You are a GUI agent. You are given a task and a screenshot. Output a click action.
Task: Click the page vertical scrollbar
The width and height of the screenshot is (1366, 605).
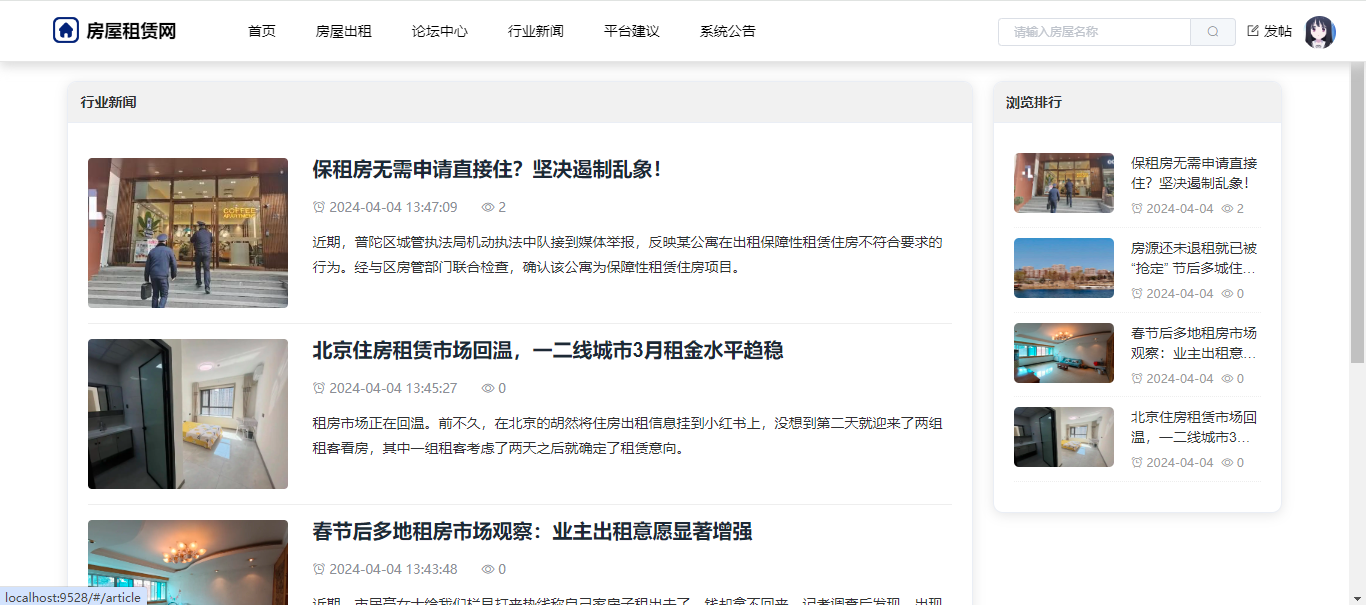(x=1358, y=213)
